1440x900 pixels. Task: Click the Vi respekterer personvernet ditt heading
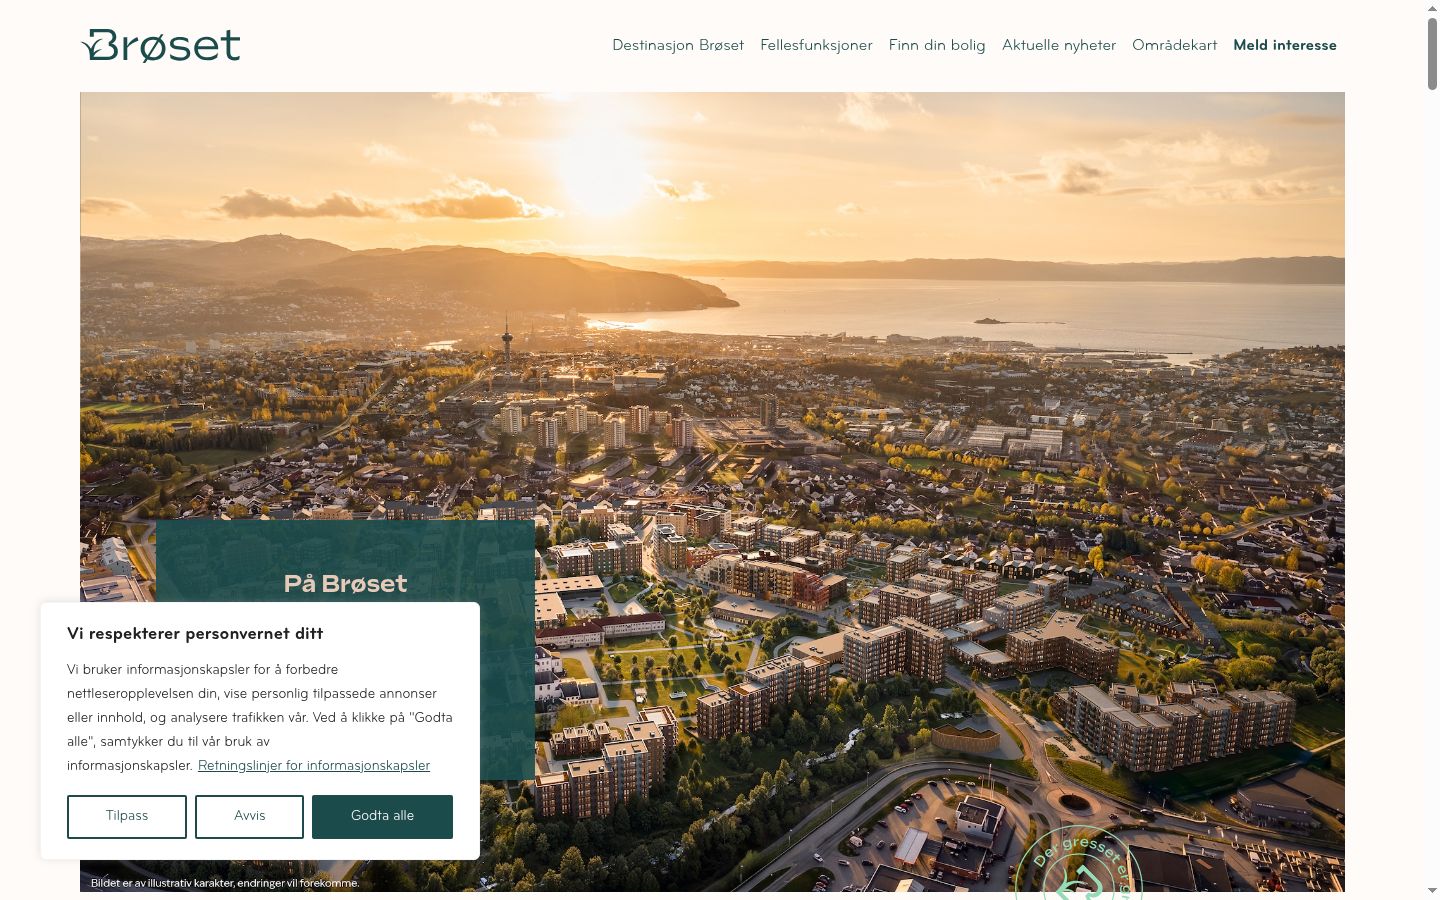coord(195,633)
